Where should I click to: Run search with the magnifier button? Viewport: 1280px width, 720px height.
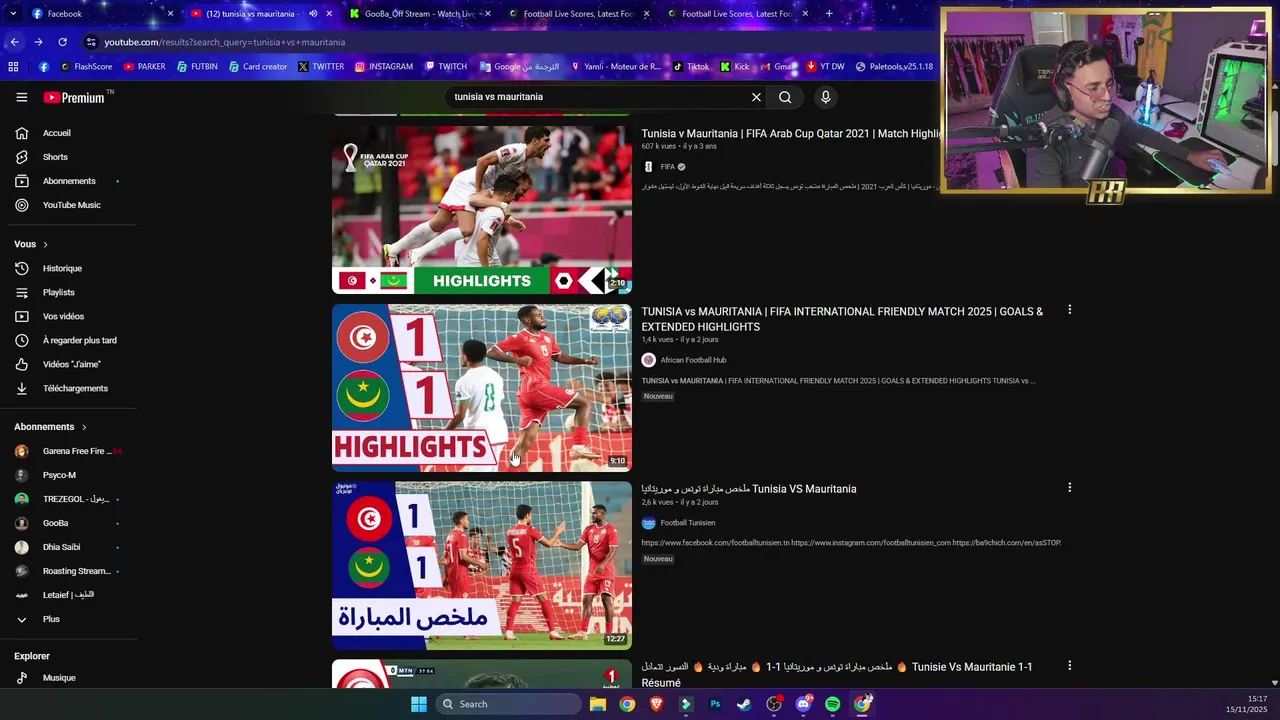pyautogui.click(x=785, y=97)
